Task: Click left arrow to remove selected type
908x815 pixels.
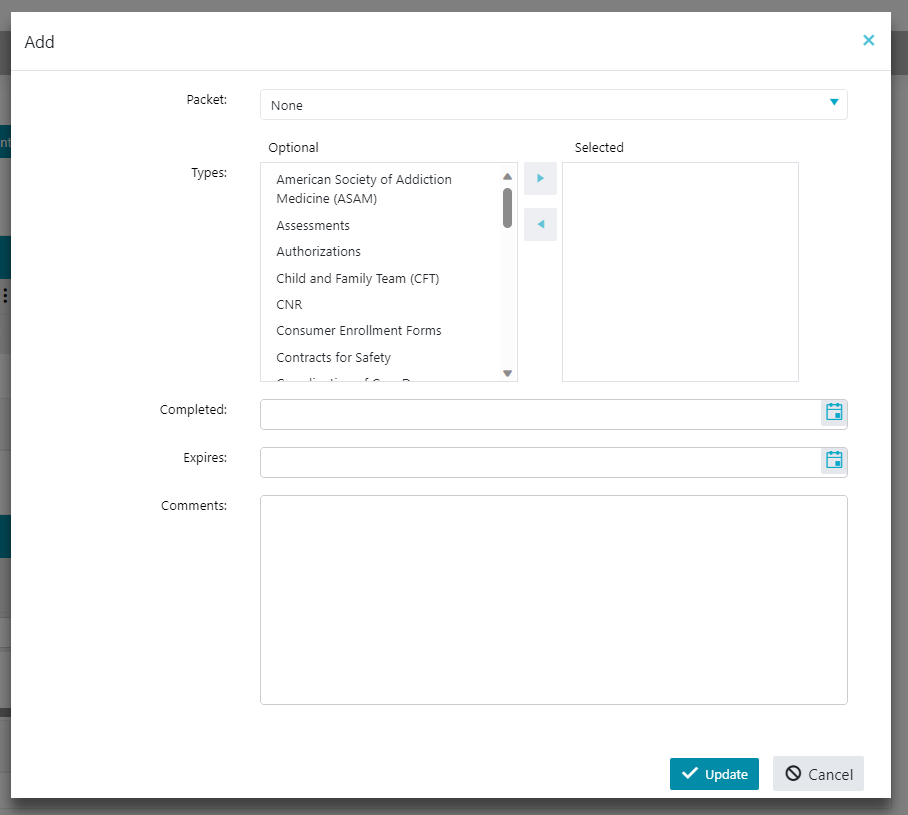Action: pyautogui.click(x=540, y=224)
